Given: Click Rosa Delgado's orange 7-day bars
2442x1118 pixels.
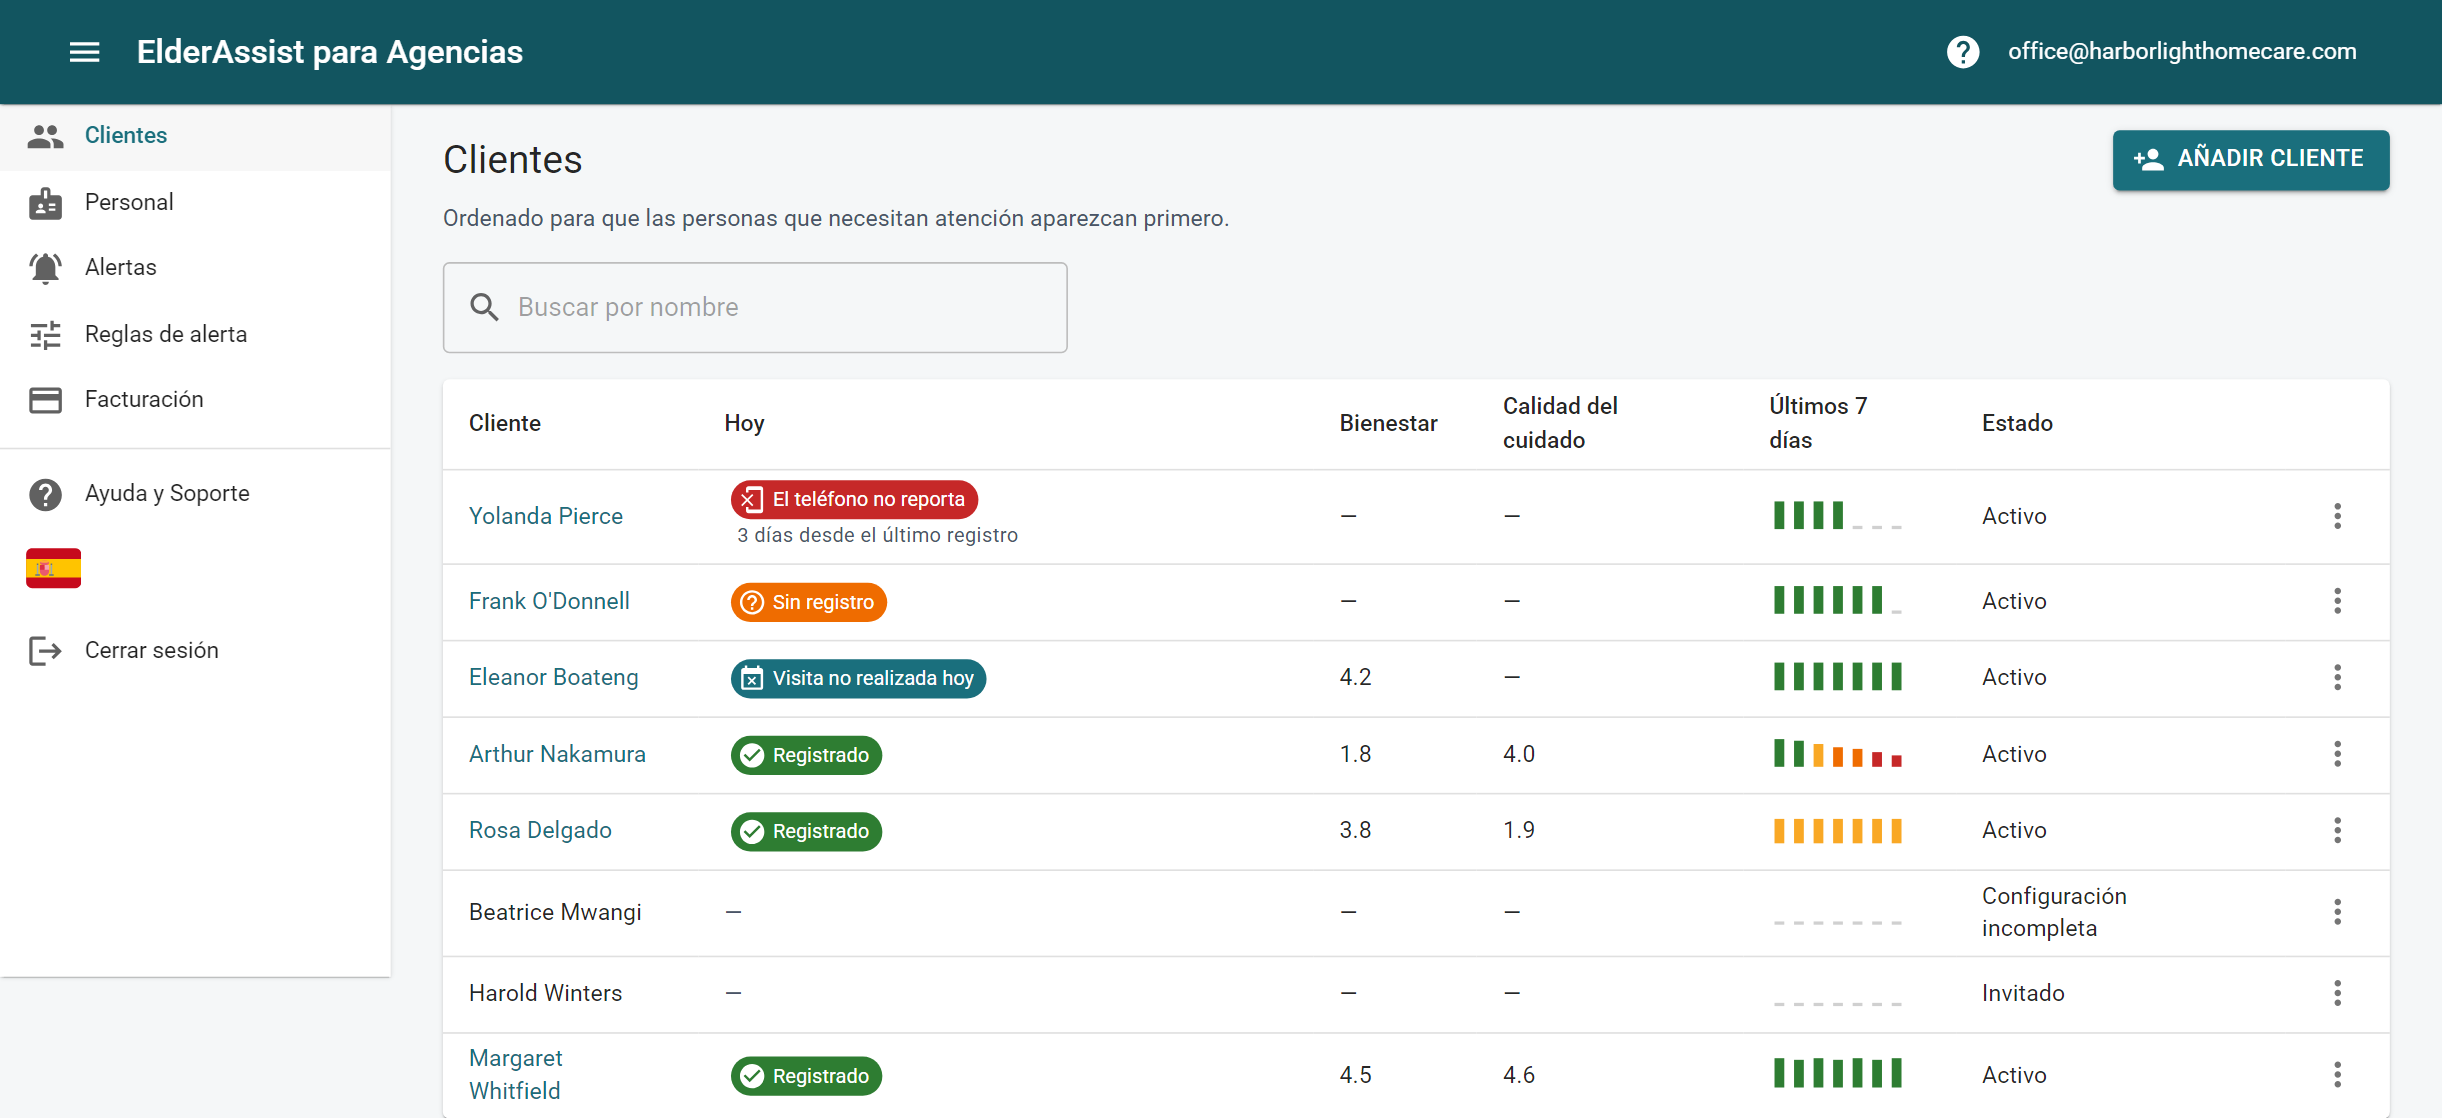Looking at the screenshot, I should [1837, 830].
